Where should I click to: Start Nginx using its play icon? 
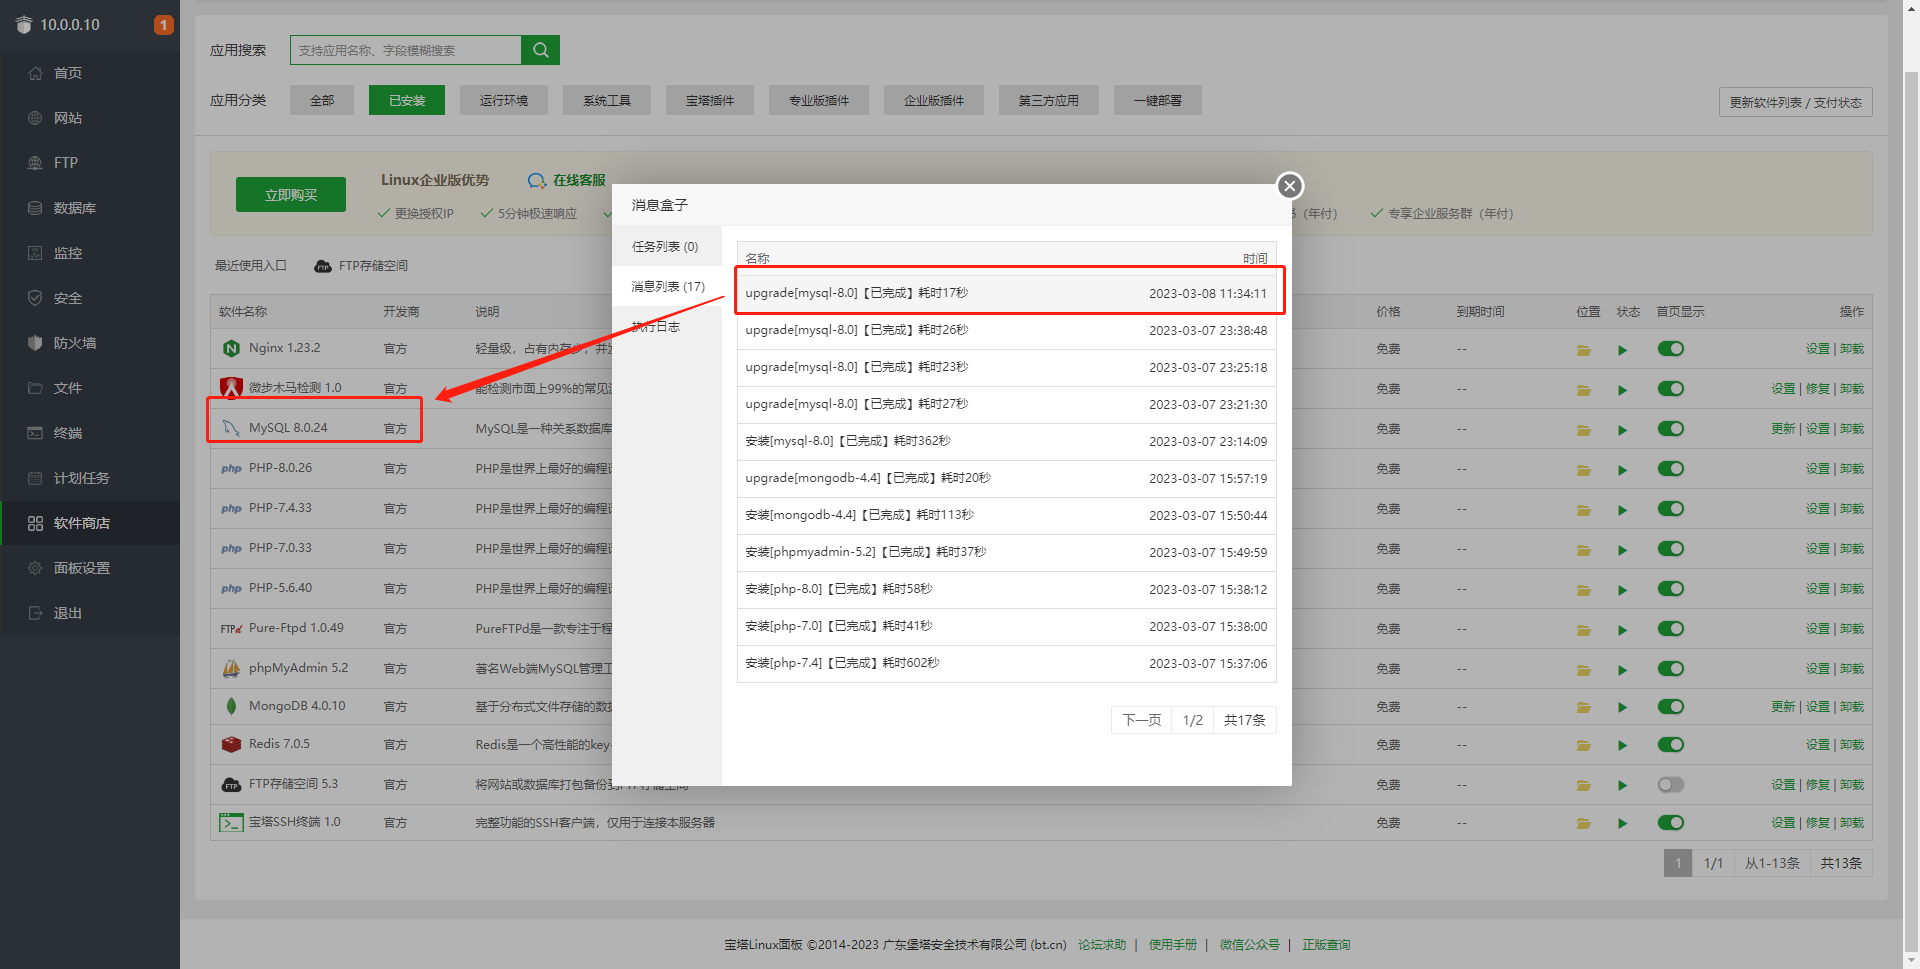(1622, 350)
